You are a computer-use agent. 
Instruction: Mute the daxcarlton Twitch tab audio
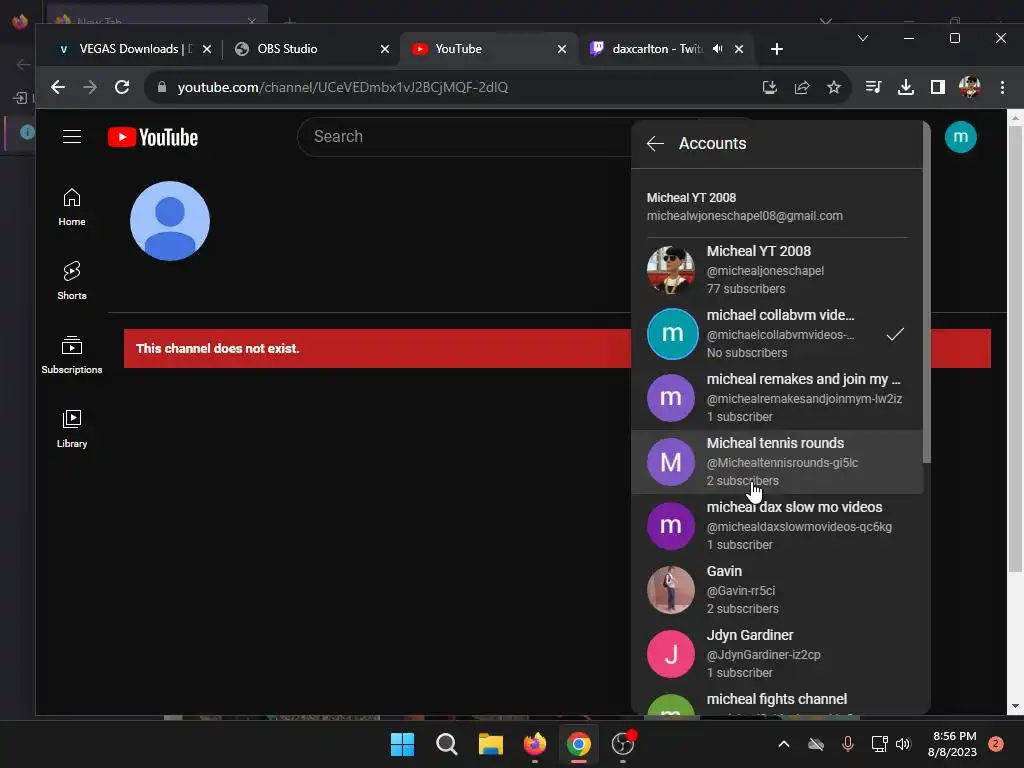coord(718,49)
